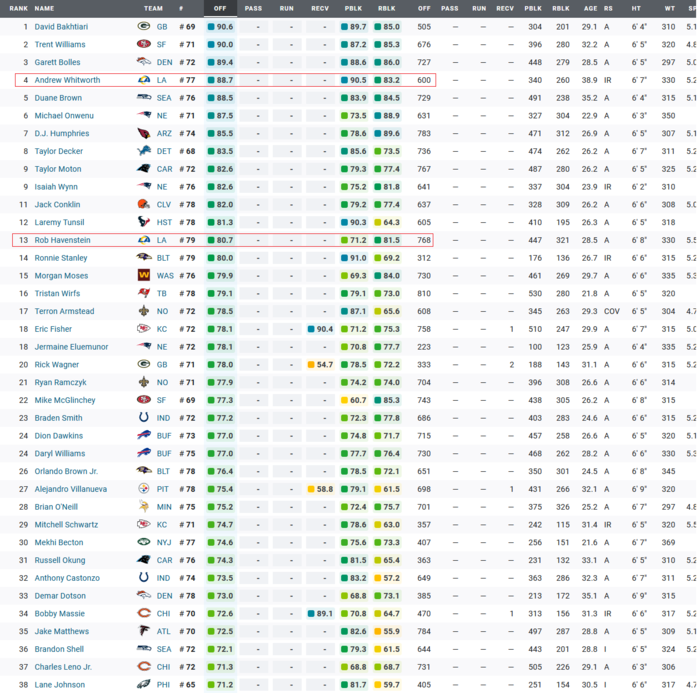
Task: Click the 49ers logo in Trent Williams' row
Action: [x=144, y=45]
